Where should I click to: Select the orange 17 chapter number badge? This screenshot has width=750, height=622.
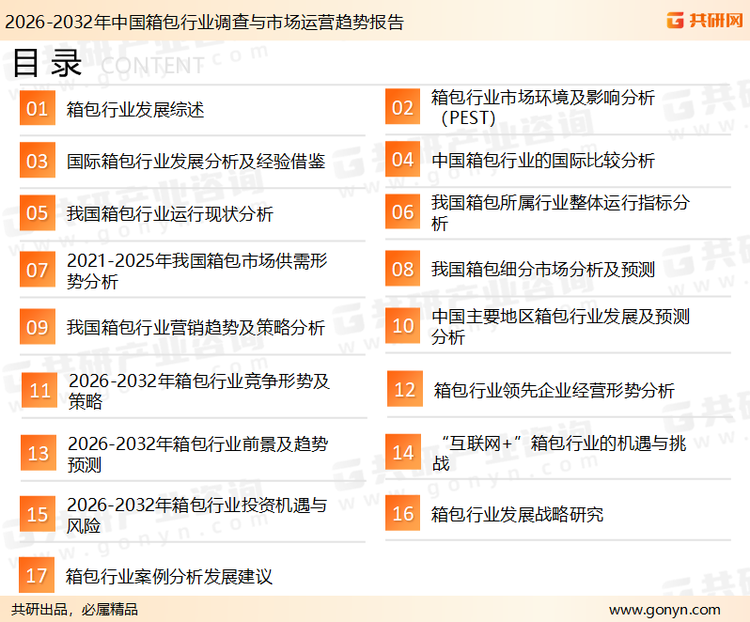[36, 575]
